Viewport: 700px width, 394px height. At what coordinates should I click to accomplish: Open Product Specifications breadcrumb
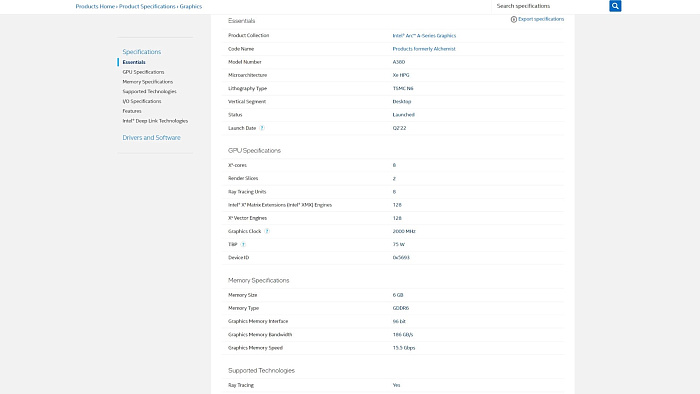147,6
